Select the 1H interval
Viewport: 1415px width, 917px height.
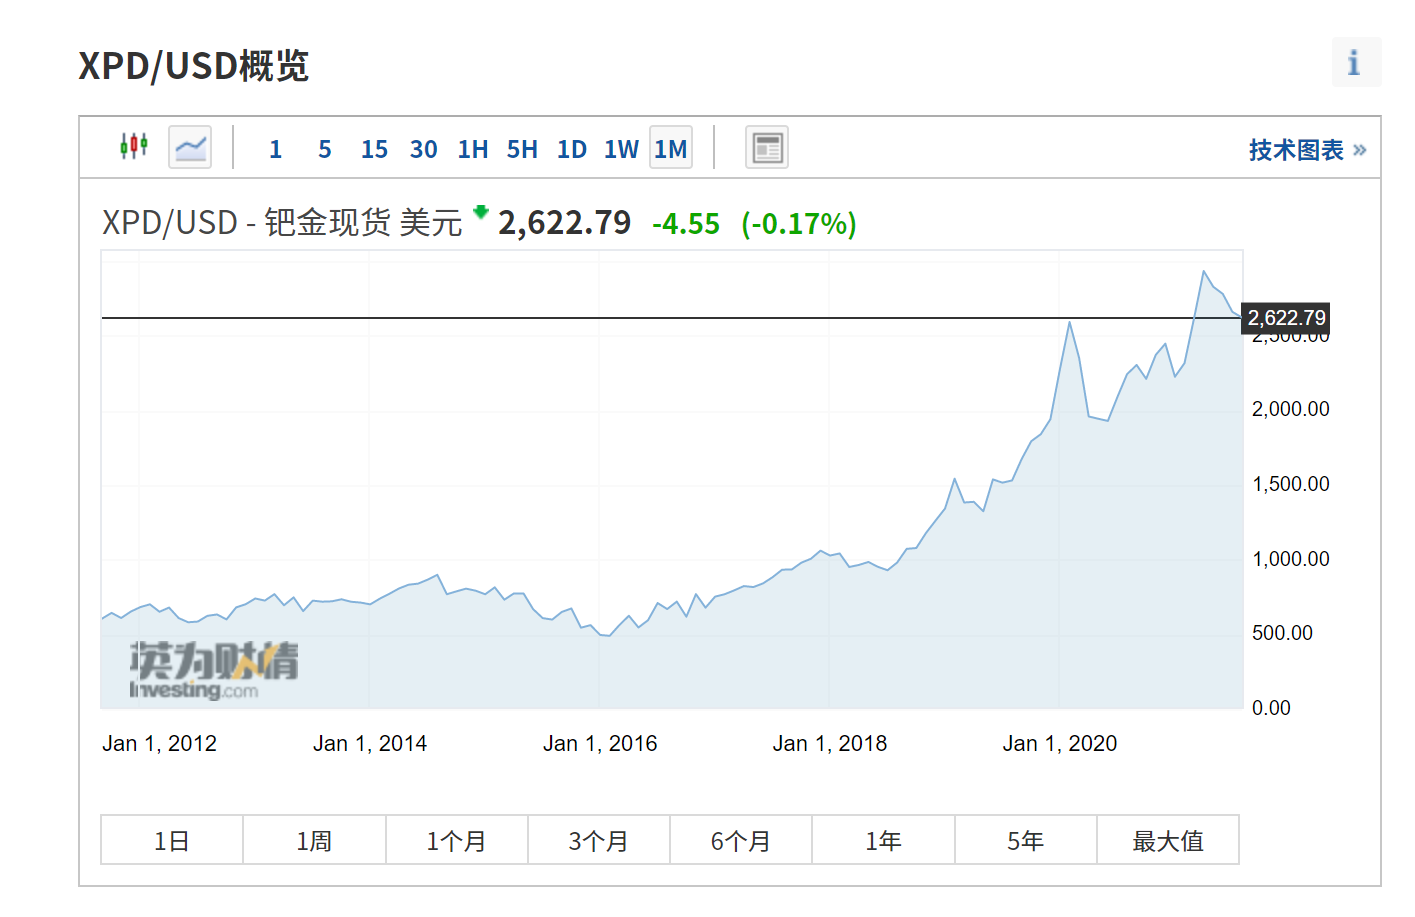pyautogui.click(x=472, y=148)
